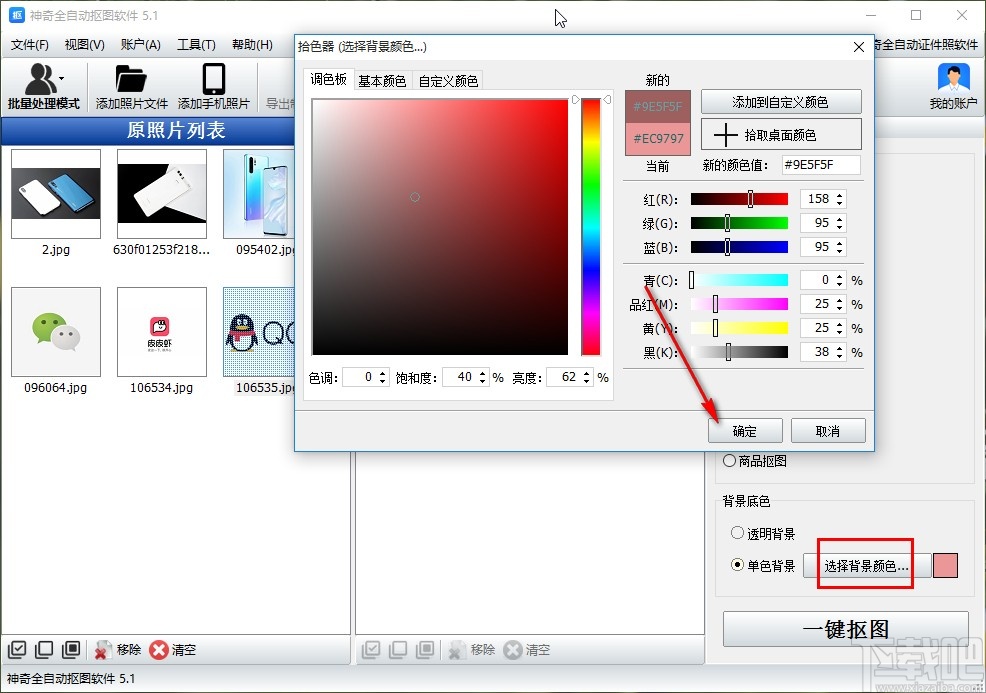Open 我的账户 account icon

[x=954, y=79]
